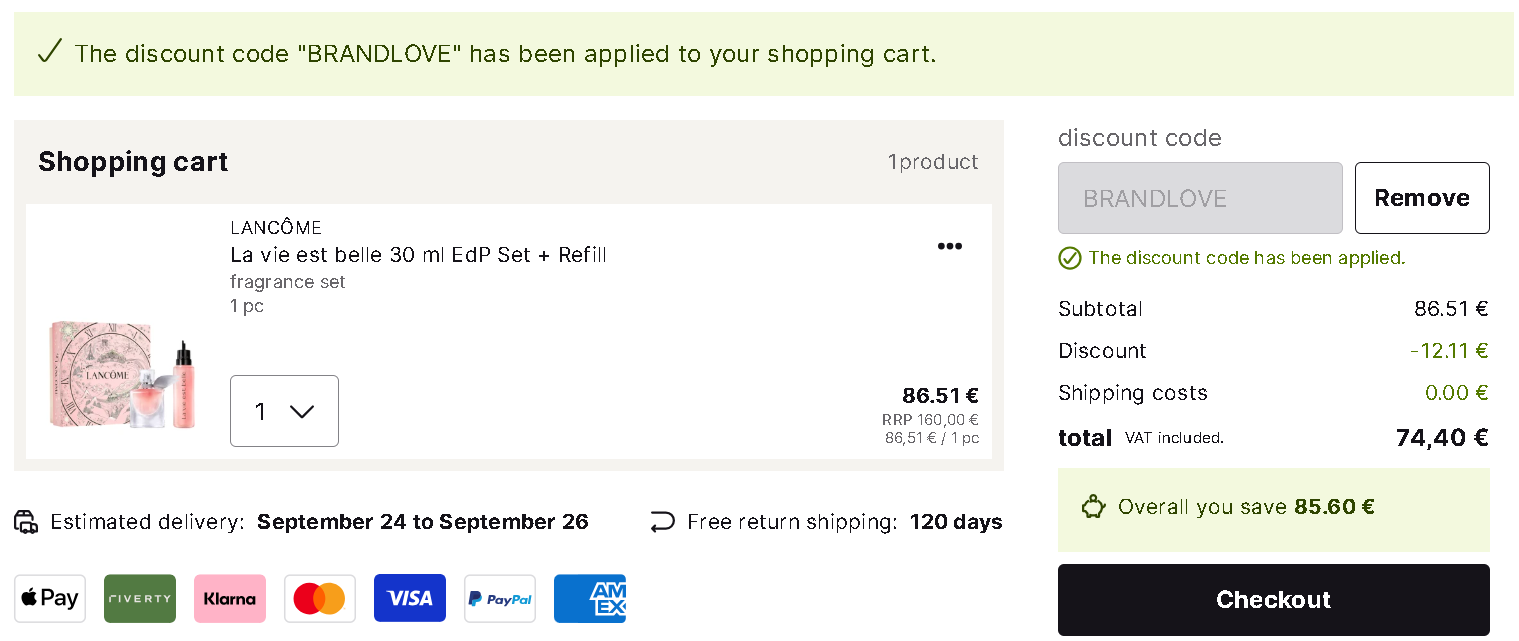Screen dimensions: 1519x641
Task: Click the Riverty payment icon
Action: point(140,598)
